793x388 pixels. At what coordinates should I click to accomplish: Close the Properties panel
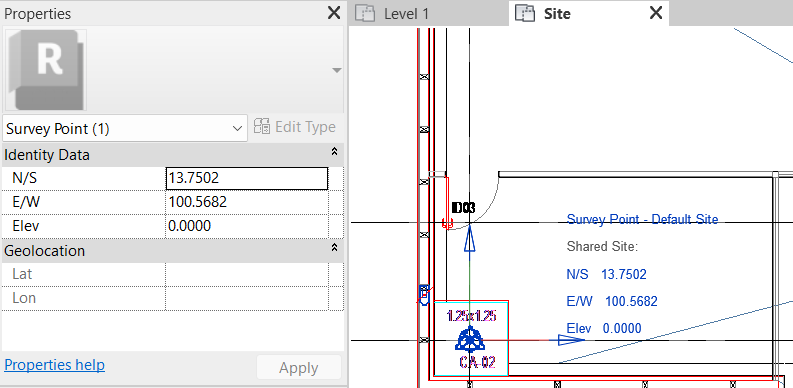pos(334,13)
